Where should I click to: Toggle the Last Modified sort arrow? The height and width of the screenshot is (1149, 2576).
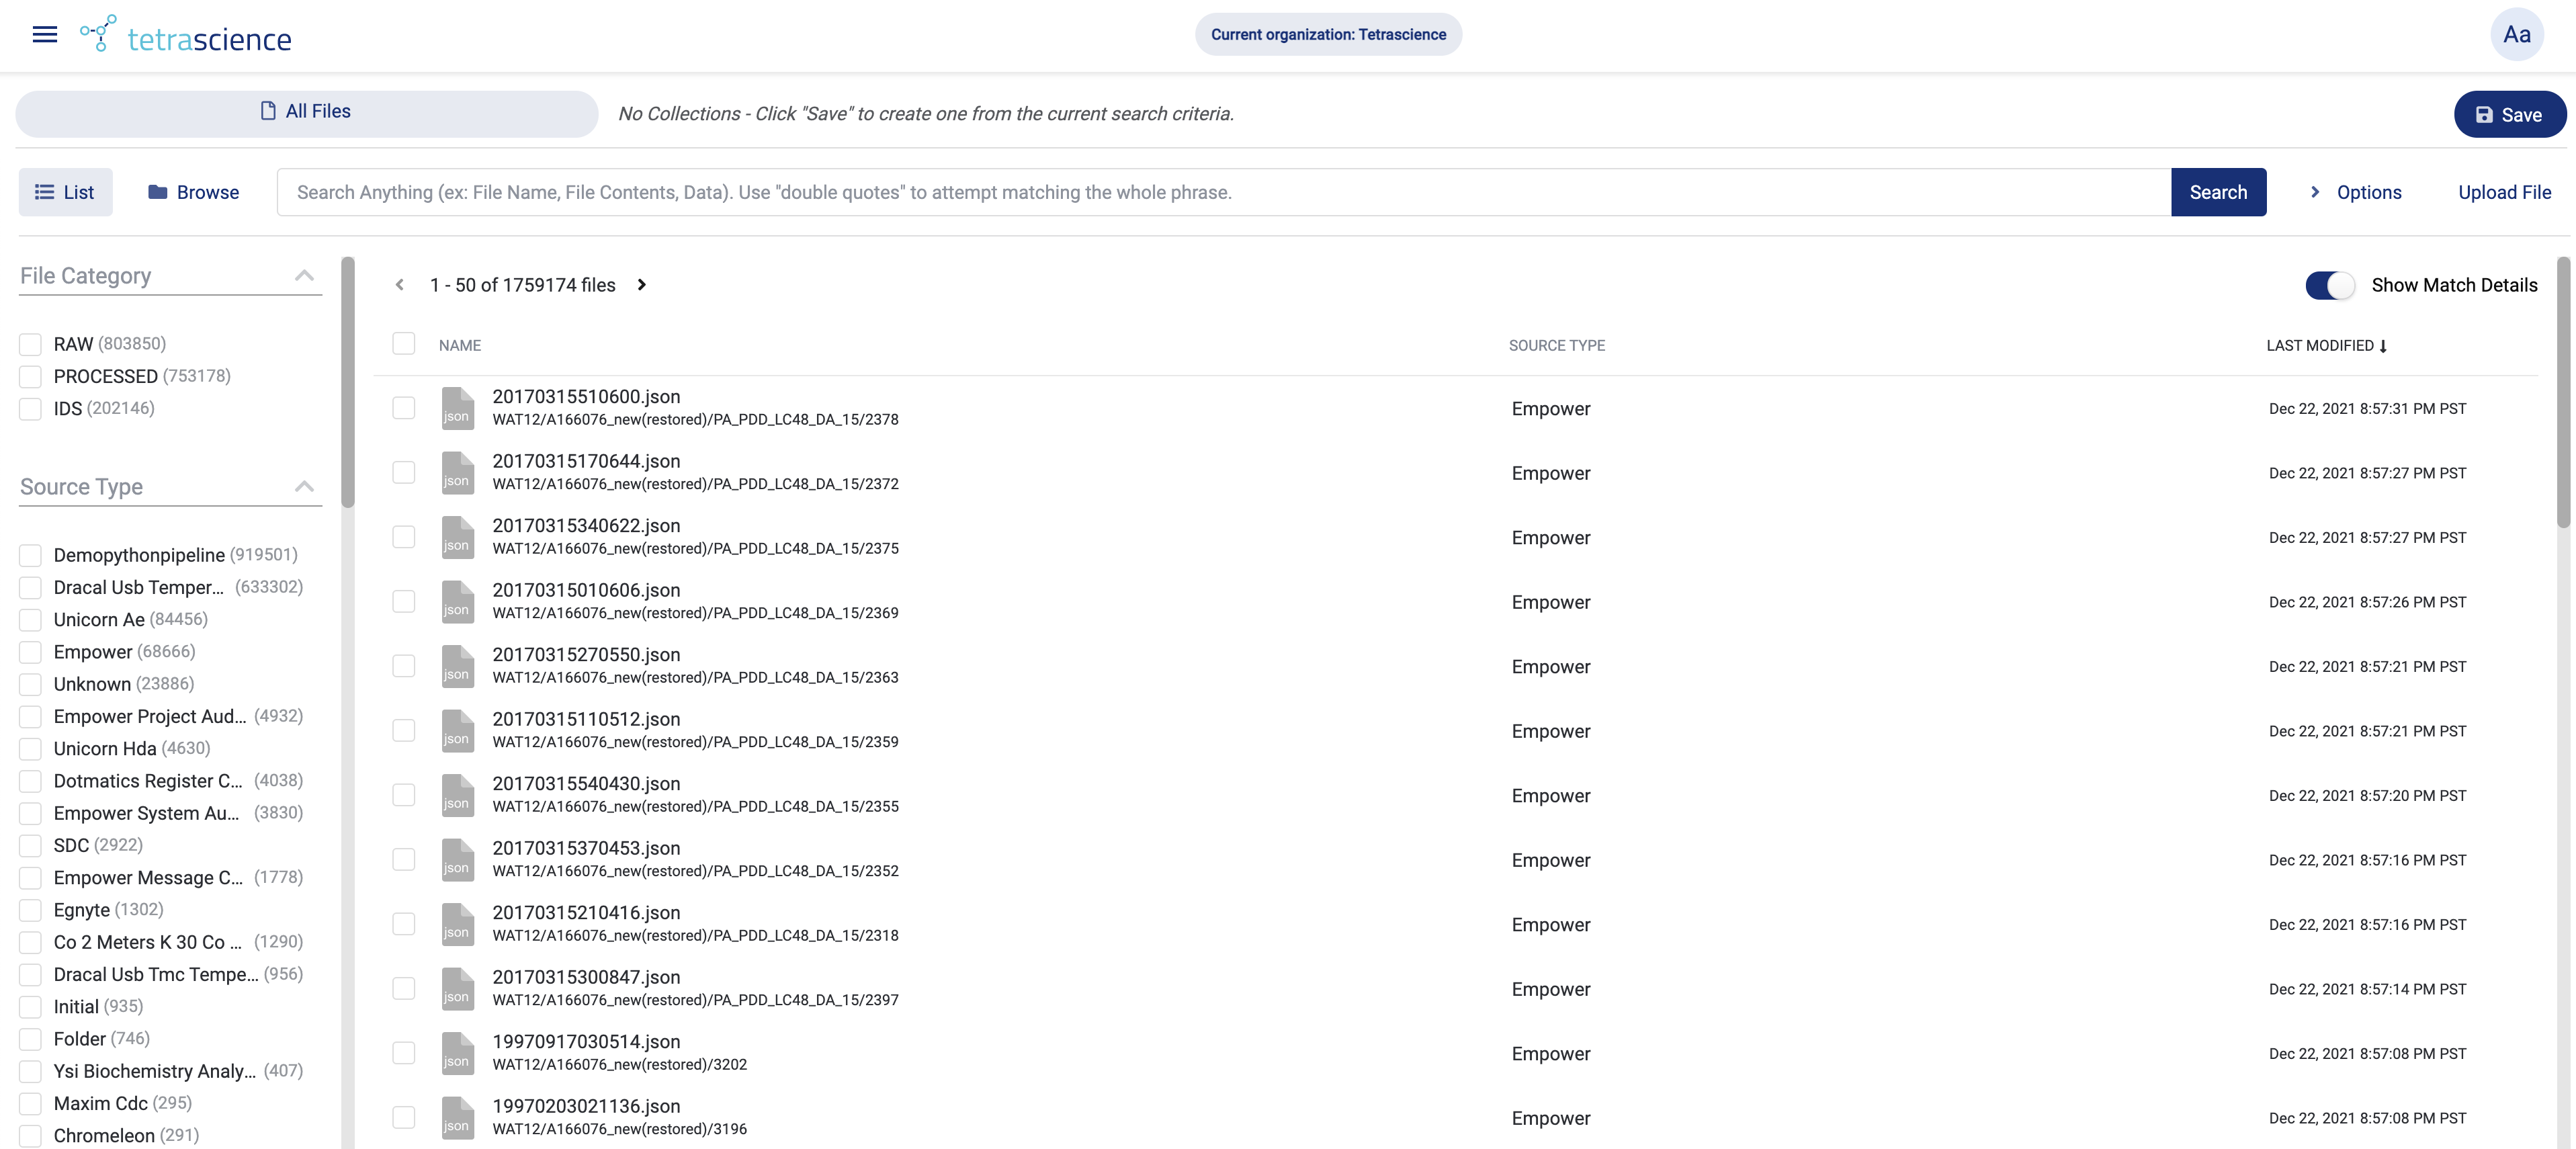tap(2385, 346)
